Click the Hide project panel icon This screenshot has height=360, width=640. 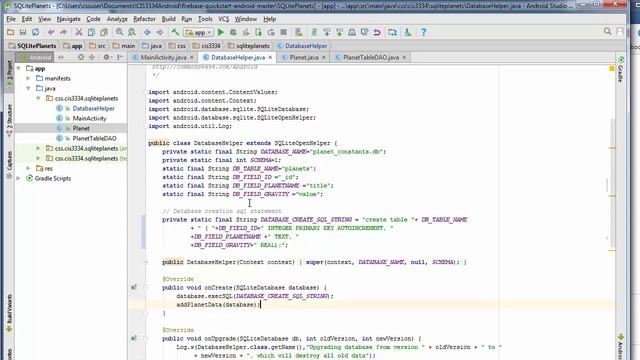120,58
